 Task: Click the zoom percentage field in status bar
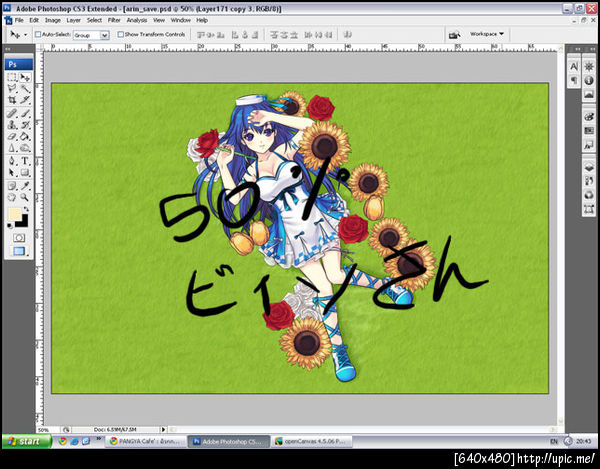pyautogui.click(x=47, y=430)
